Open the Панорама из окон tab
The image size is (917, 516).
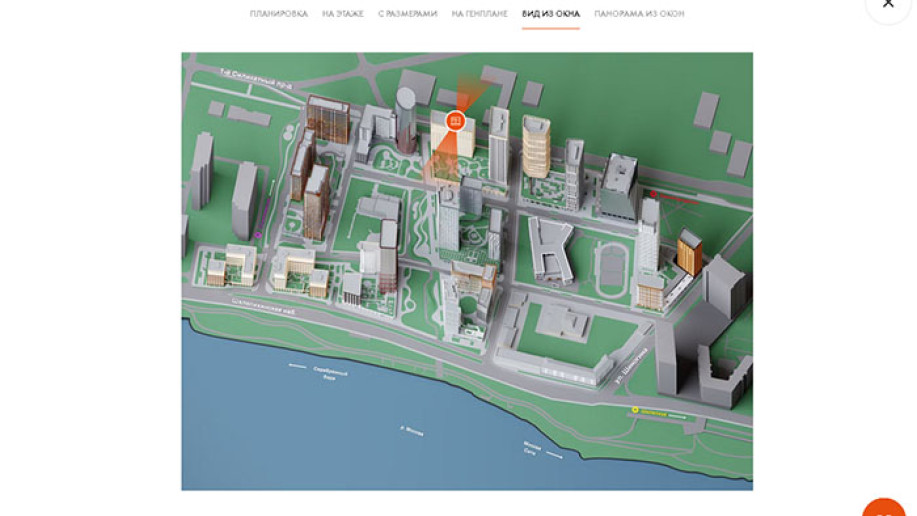pos(639,14)
